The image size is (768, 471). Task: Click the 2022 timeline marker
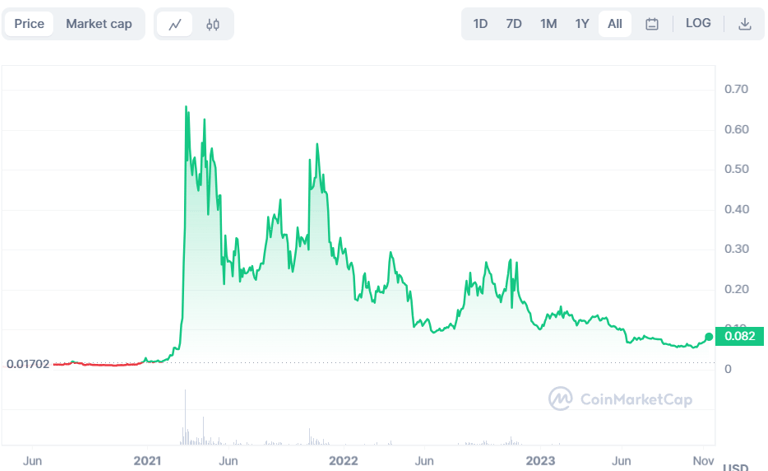coord(344,460)
